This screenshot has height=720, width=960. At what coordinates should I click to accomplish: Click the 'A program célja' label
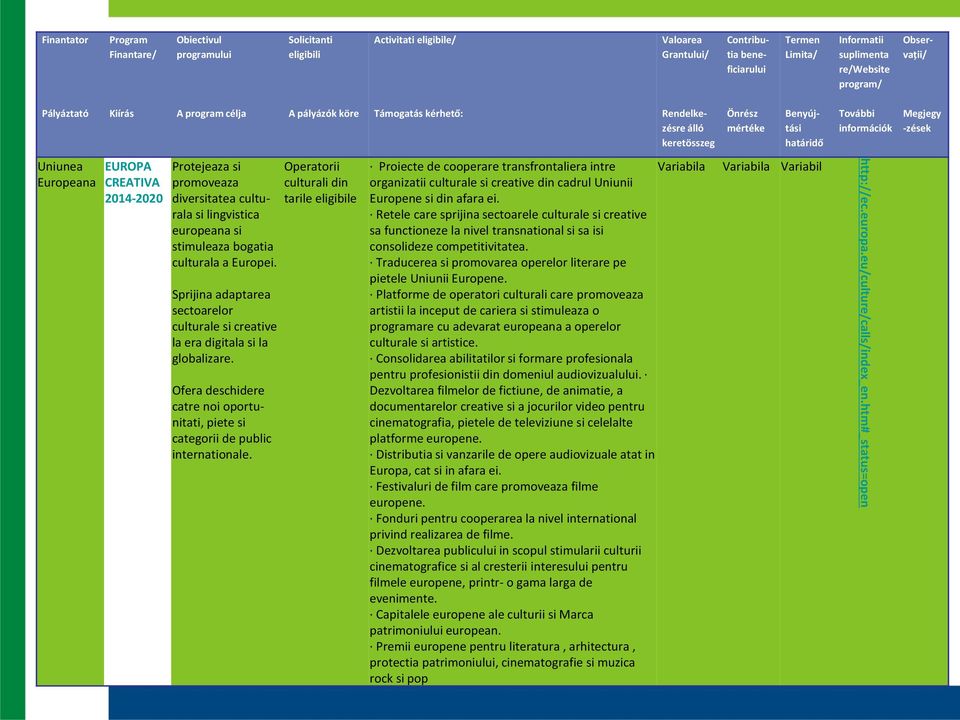pos(211,114)
